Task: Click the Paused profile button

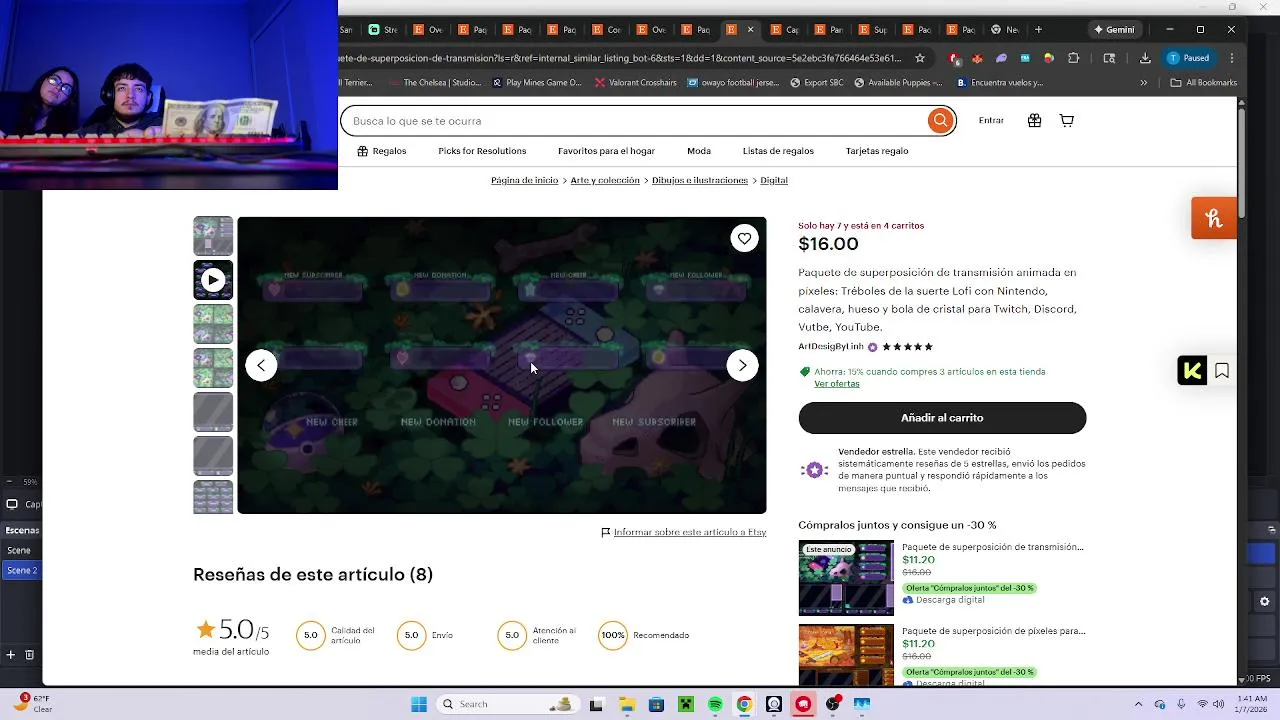Action: (x=1188, y=58)
